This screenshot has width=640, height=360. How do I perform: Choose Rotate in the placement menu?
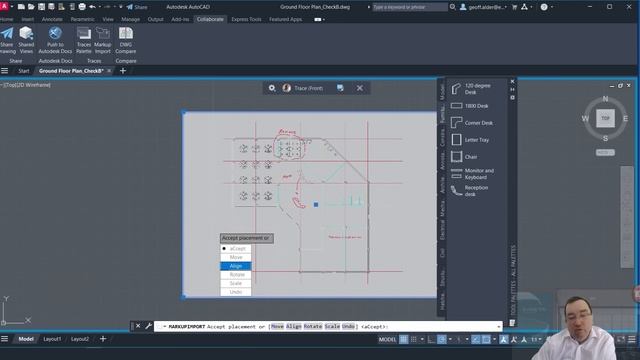click(x=236, y=275)
